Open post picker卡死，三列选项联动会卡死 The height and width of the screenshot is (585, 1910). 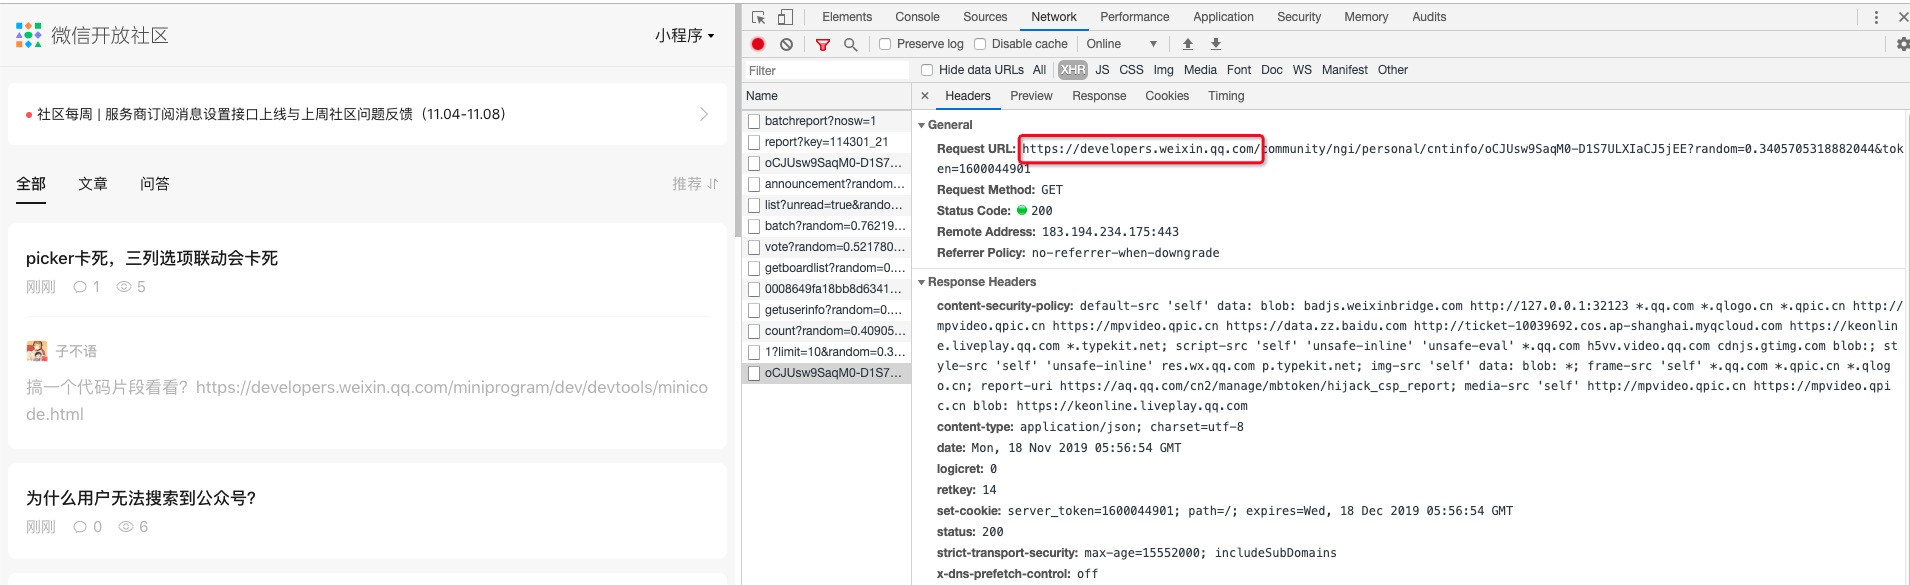click(x=152, y=258)
